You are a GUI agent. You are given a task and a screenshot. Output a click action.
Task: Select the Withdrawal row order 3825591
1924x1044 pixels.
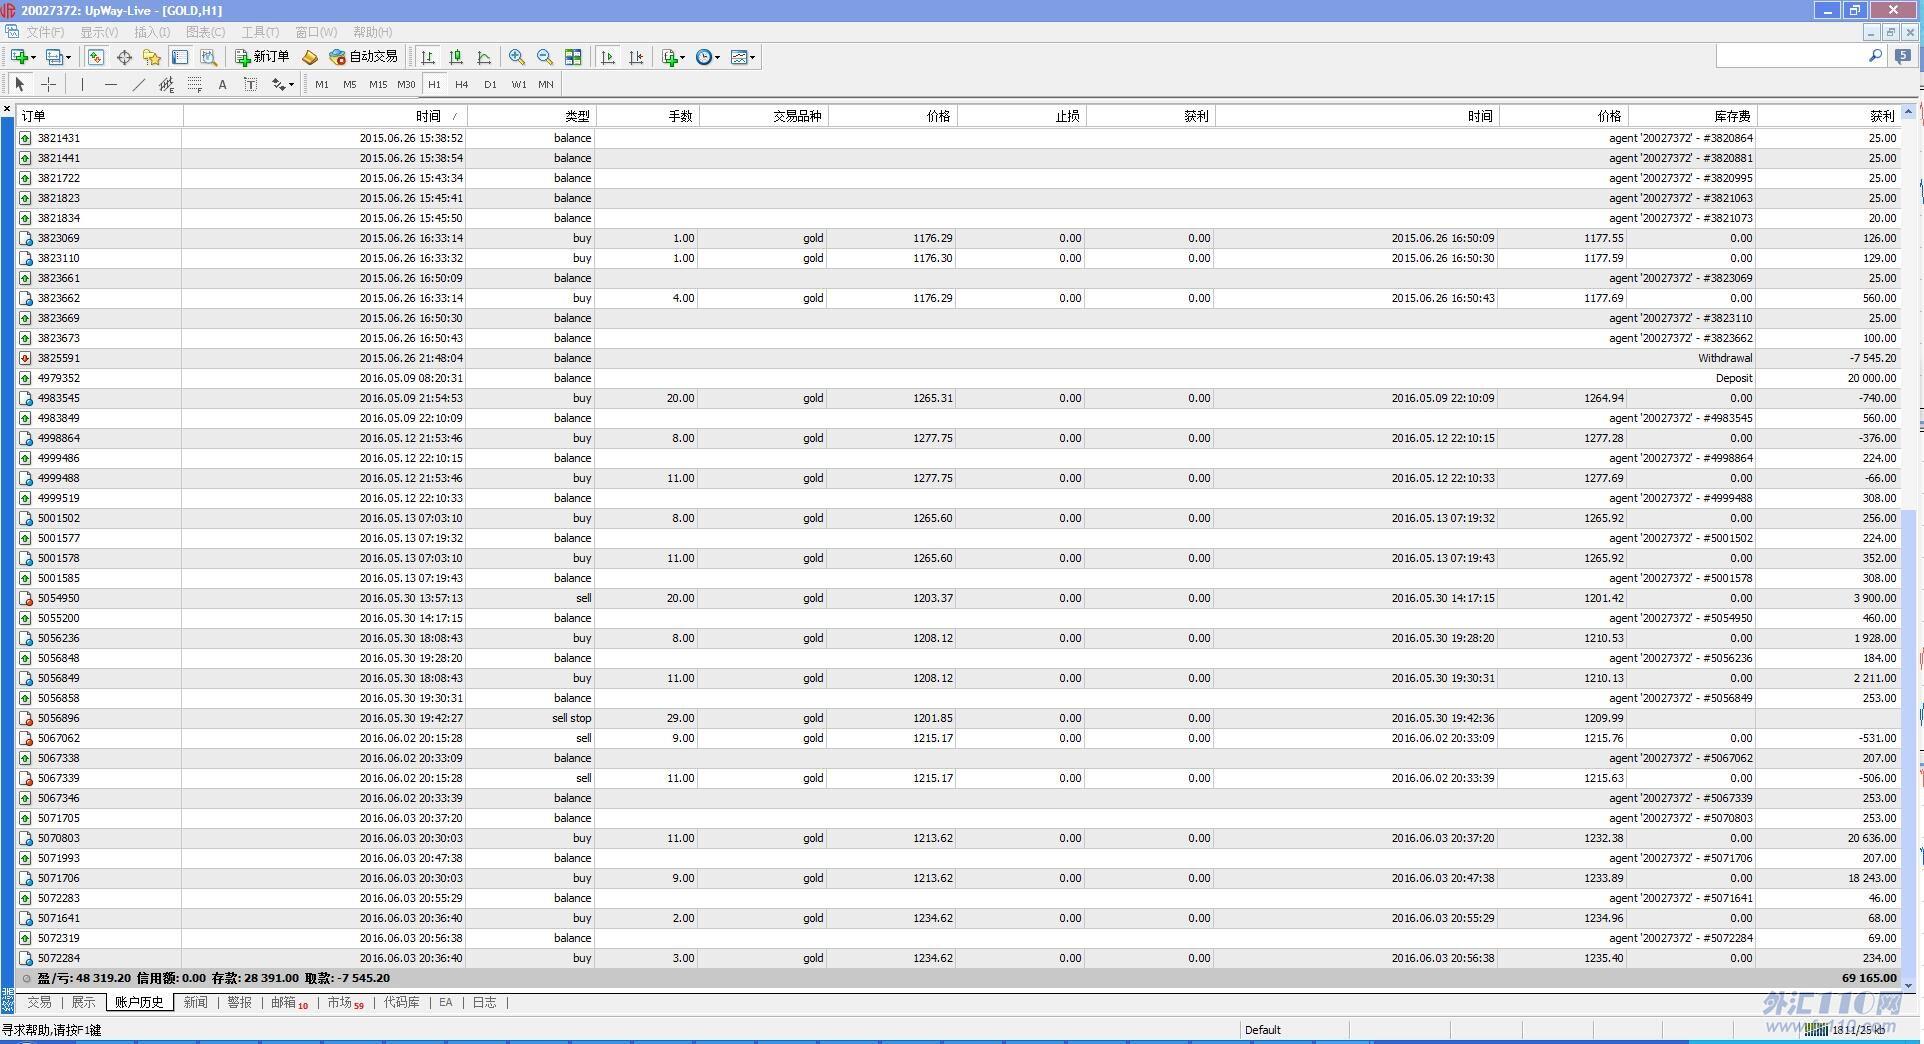958,358
